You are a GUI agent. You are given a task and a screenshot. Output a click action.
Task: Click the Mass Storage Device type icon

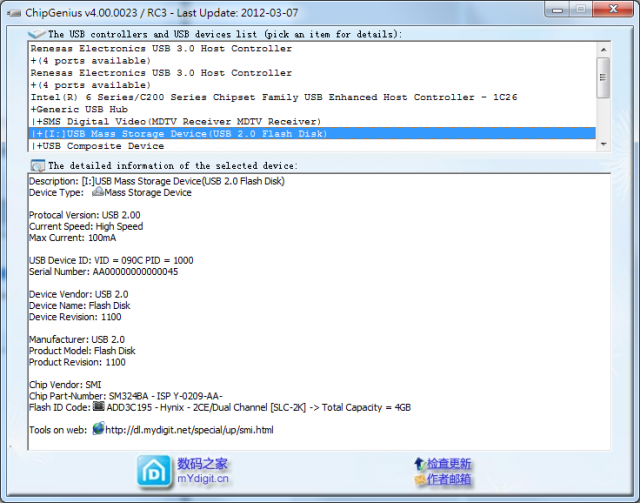tap(98, 192)
